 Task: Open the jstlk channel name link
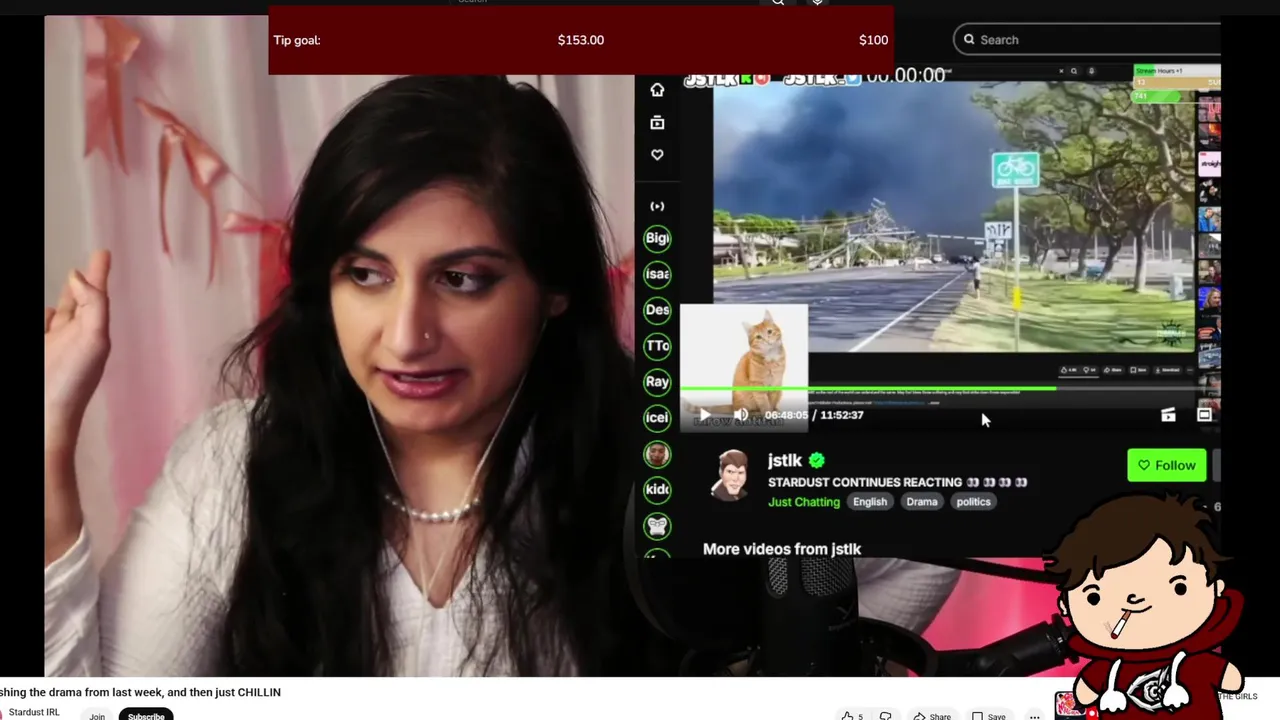point(785,460)
